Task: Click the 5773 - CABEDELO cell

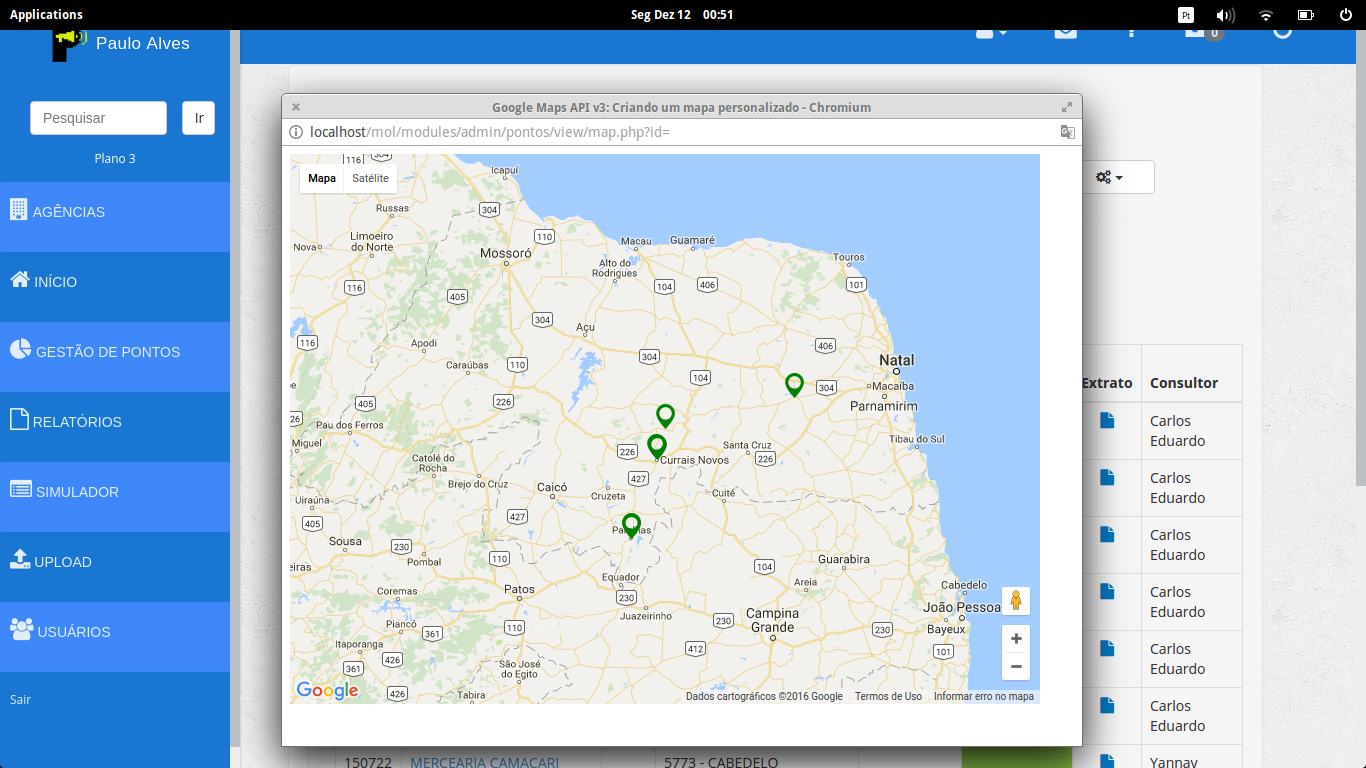Action: coord(721,762)
